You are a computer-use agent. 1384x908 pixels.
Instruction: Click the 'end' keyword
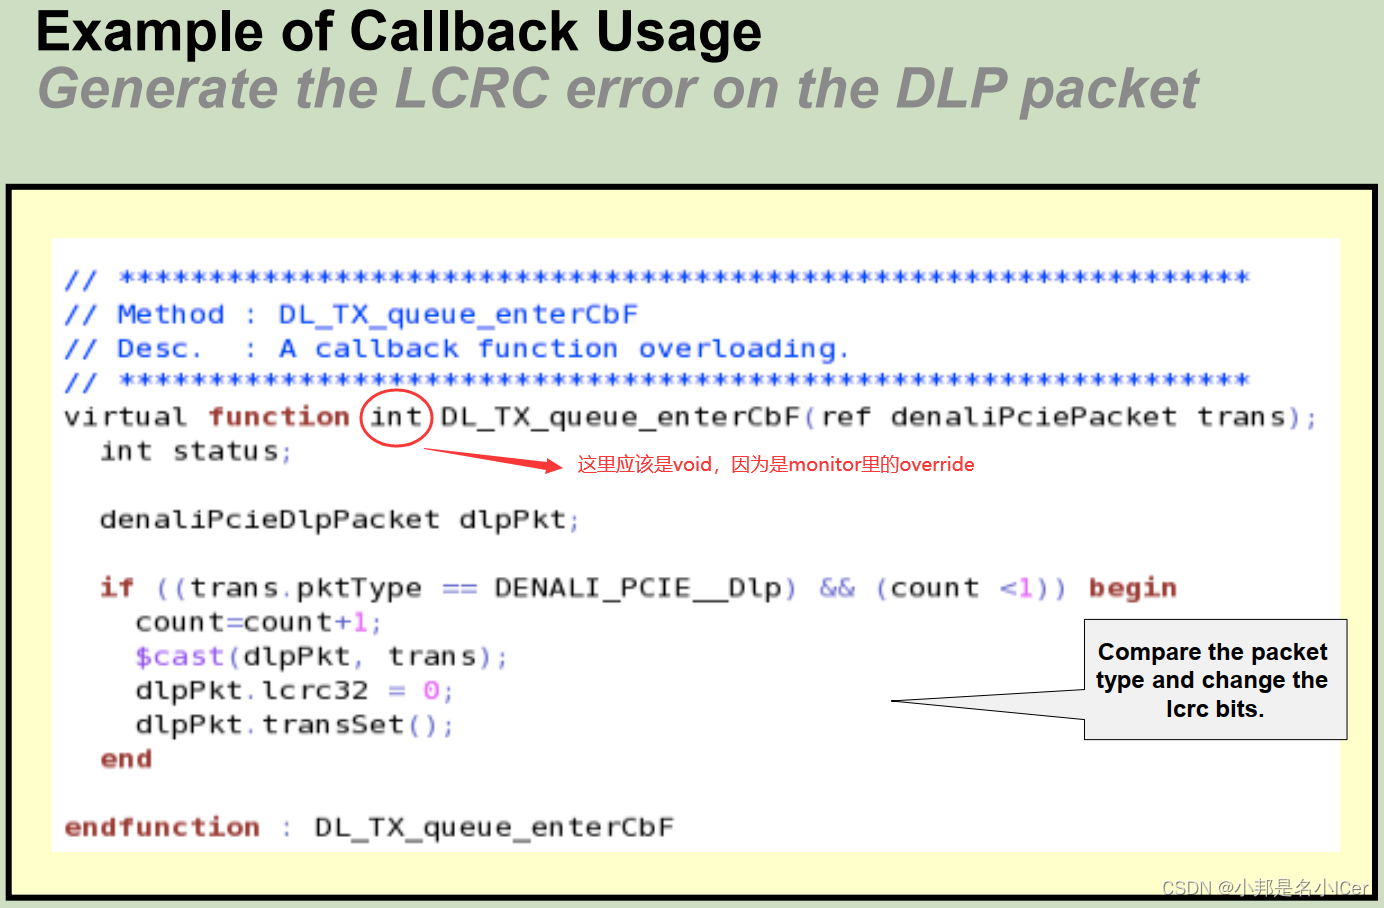click(126, 759)
